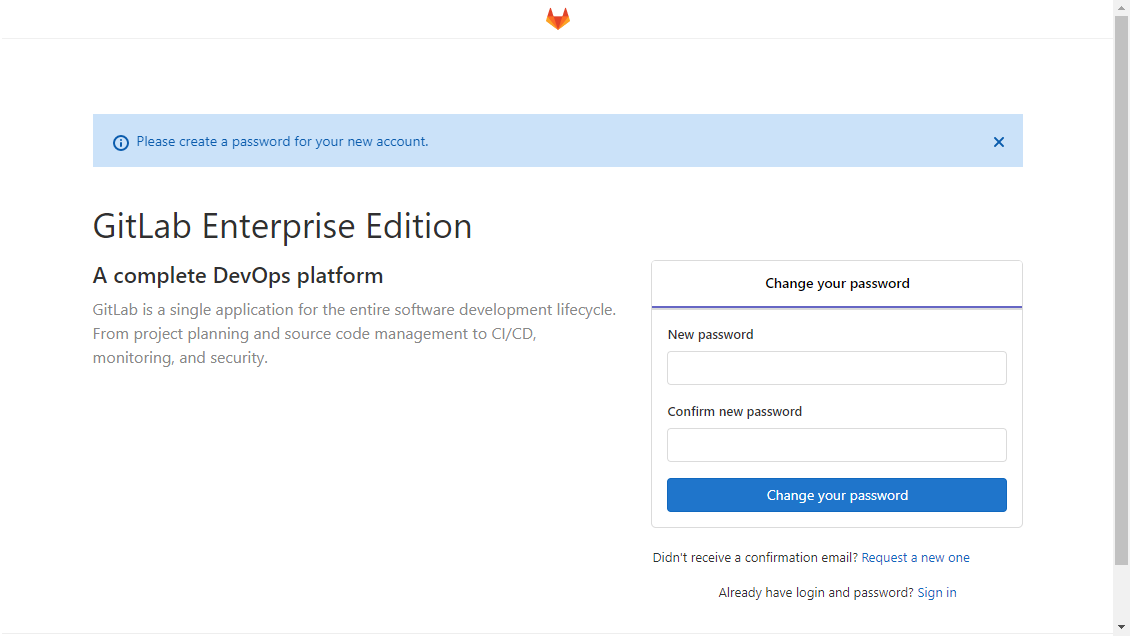The width and height of the screenshot is (1133, 642).
Task: Select the Change your password tab
Action: [x=837, y=283]
